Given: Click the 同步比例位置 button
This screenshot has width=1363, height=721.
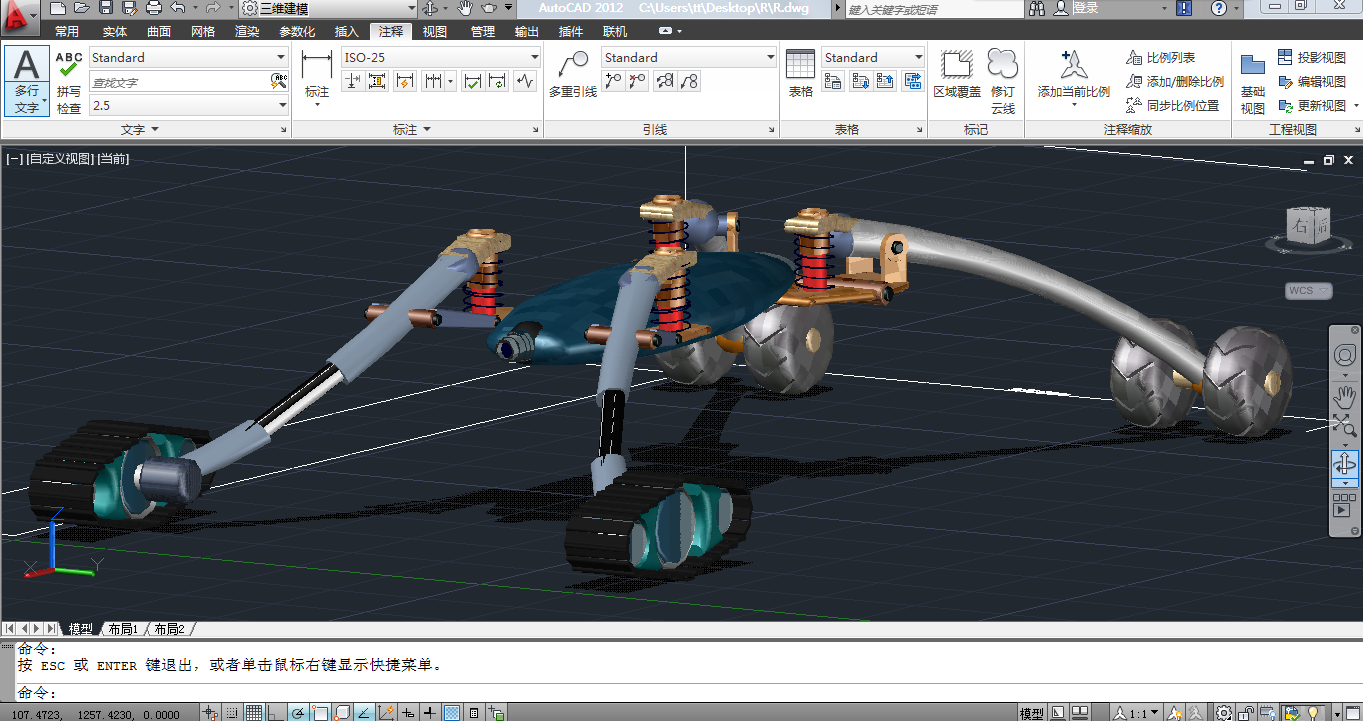Looking at the screenshot, I should pos(1172,105).
